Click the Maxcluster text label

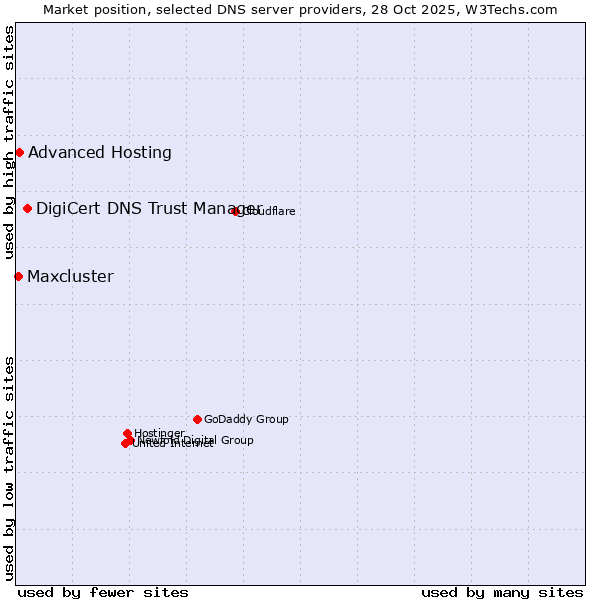pyautogui.click(x=70, y=277)
